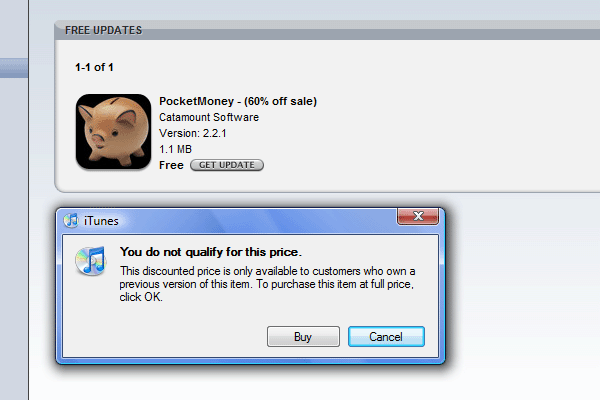Dismiss the dialog with Cancel

click(386, 336)
